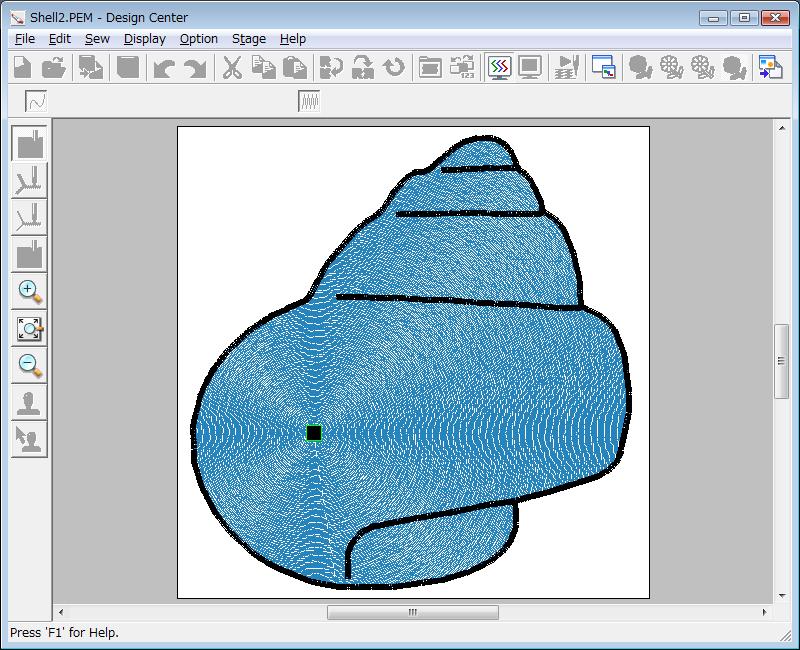
Task: Open the Display menu
Action: [145, 39]
